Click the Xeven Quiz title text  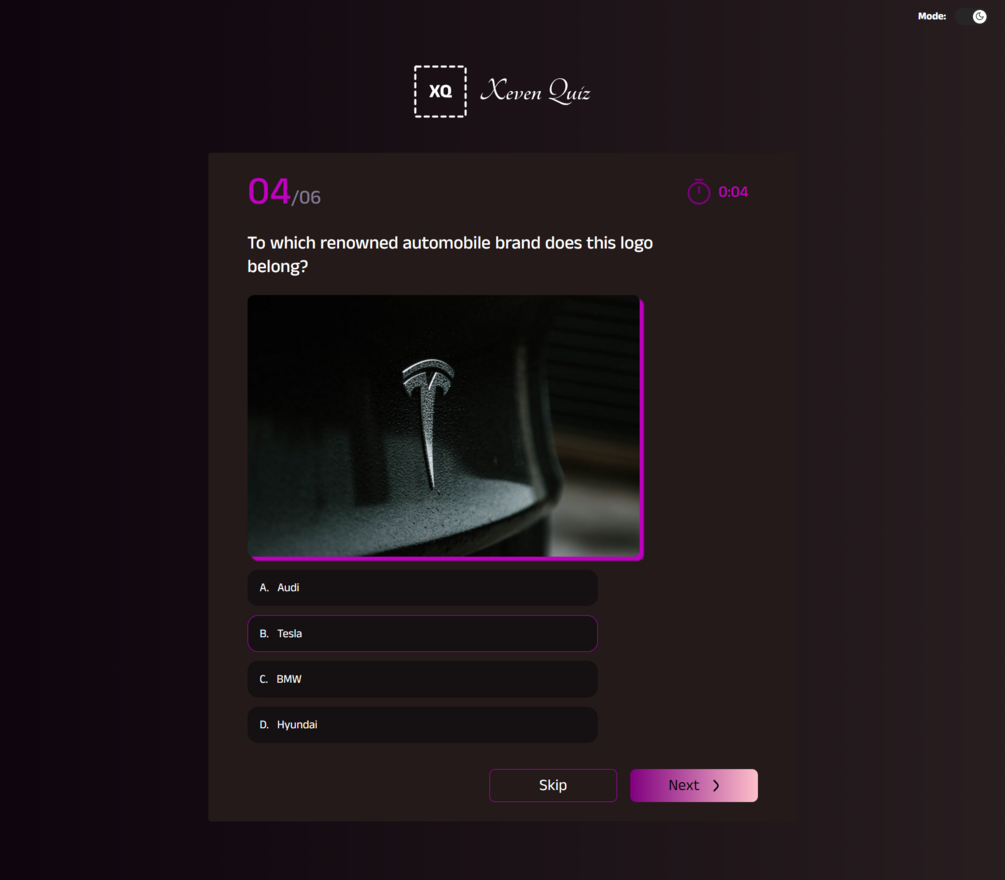pyautogui.click(x=535, y=91)
